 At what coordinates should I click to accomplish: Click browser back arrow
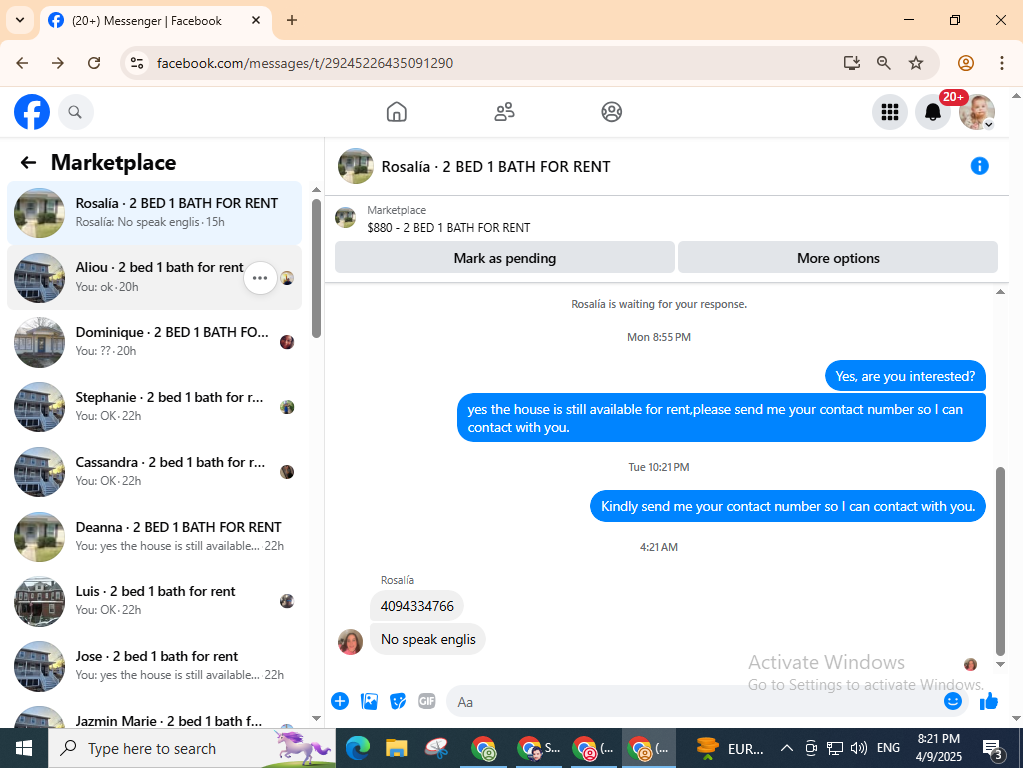(22, 63)
